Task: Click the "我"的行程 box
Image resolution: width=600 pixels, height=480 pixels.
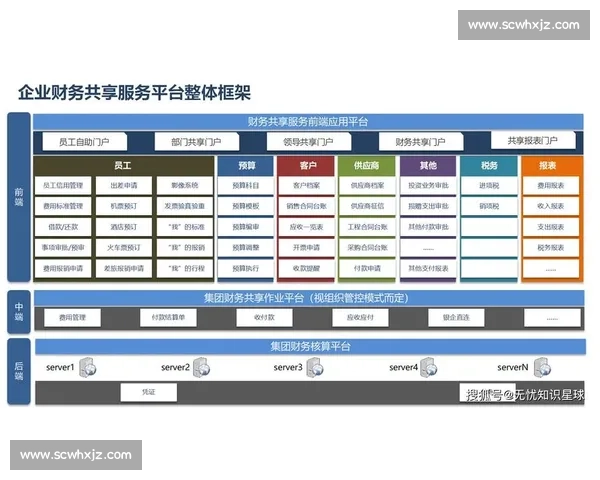Action: point(185,268)
